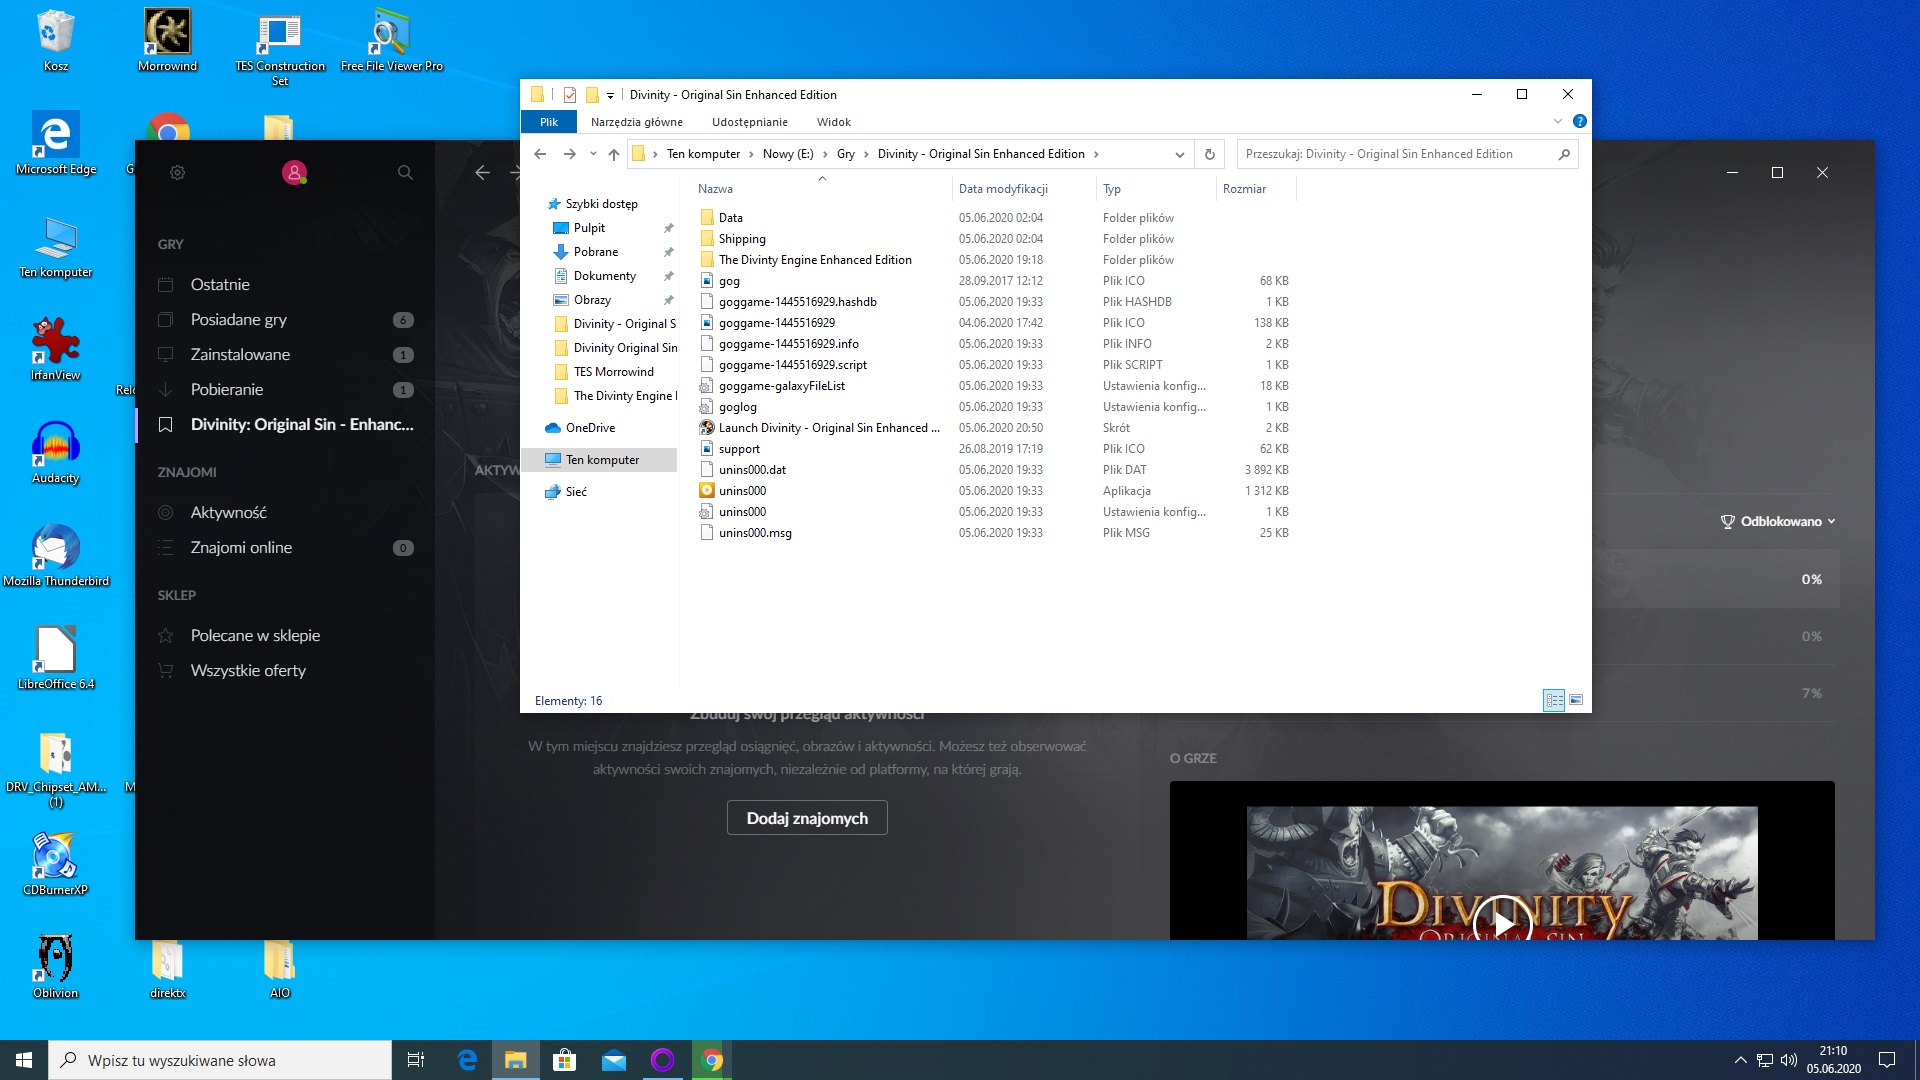The image size is (1920, 1080).
Task: Open Task View from taskbar
Action: (416, 1060)
